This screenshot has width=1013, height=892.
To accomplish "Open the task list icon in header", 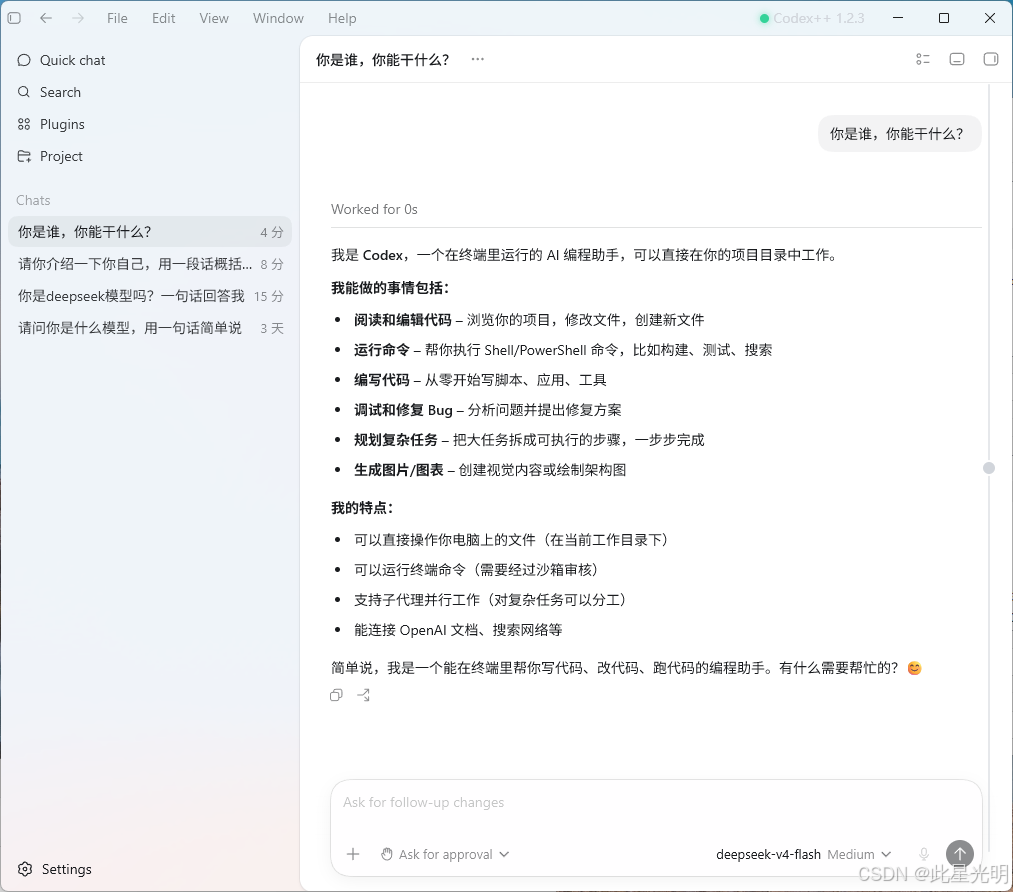I will [923, 59].
